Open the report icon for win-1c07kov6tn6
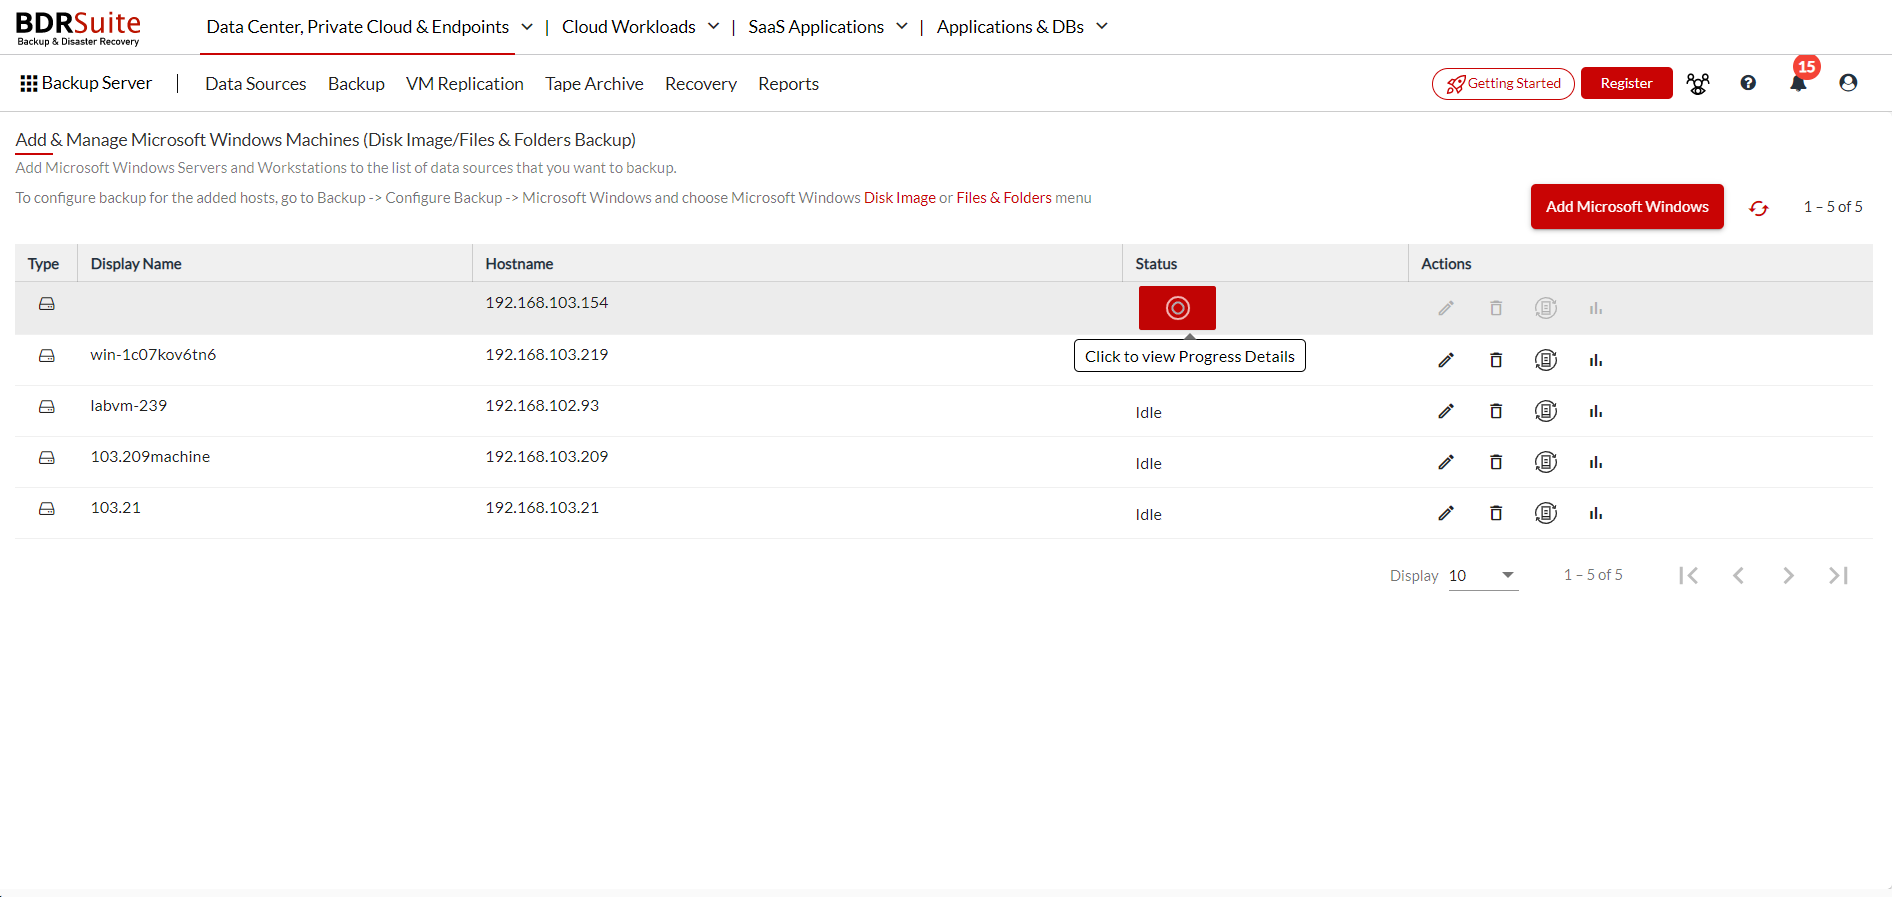This screenshot has width=1892, height=897. tap(1546, 360)
